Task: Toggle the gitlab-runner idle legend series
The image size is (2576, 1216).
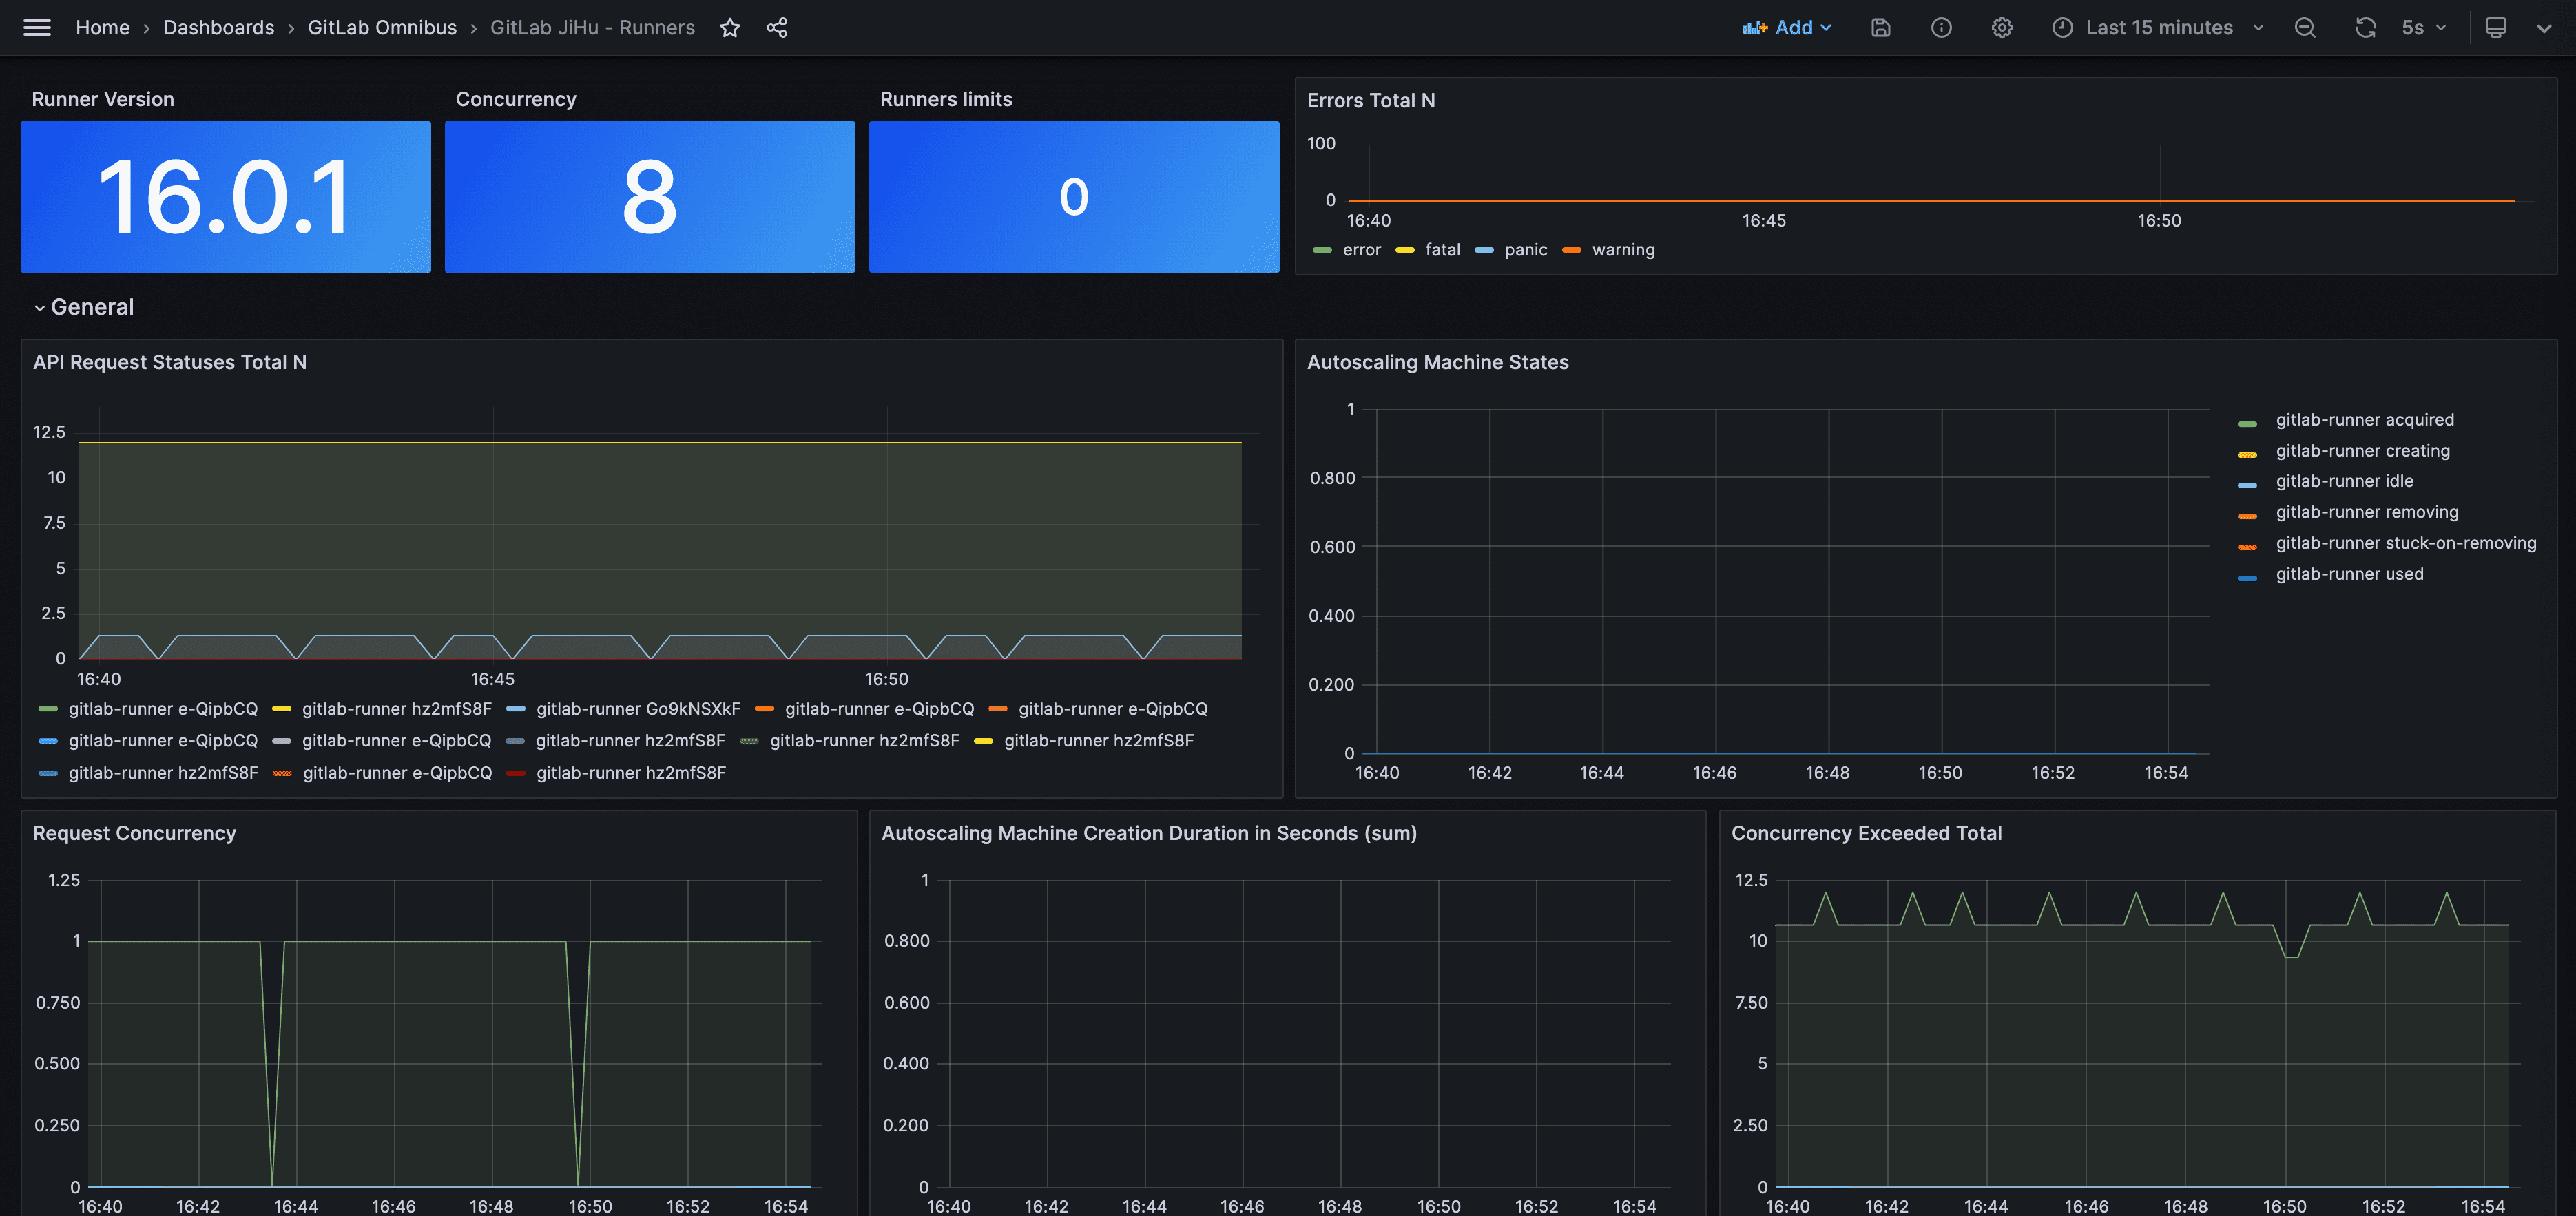Action: (2344, 481)
